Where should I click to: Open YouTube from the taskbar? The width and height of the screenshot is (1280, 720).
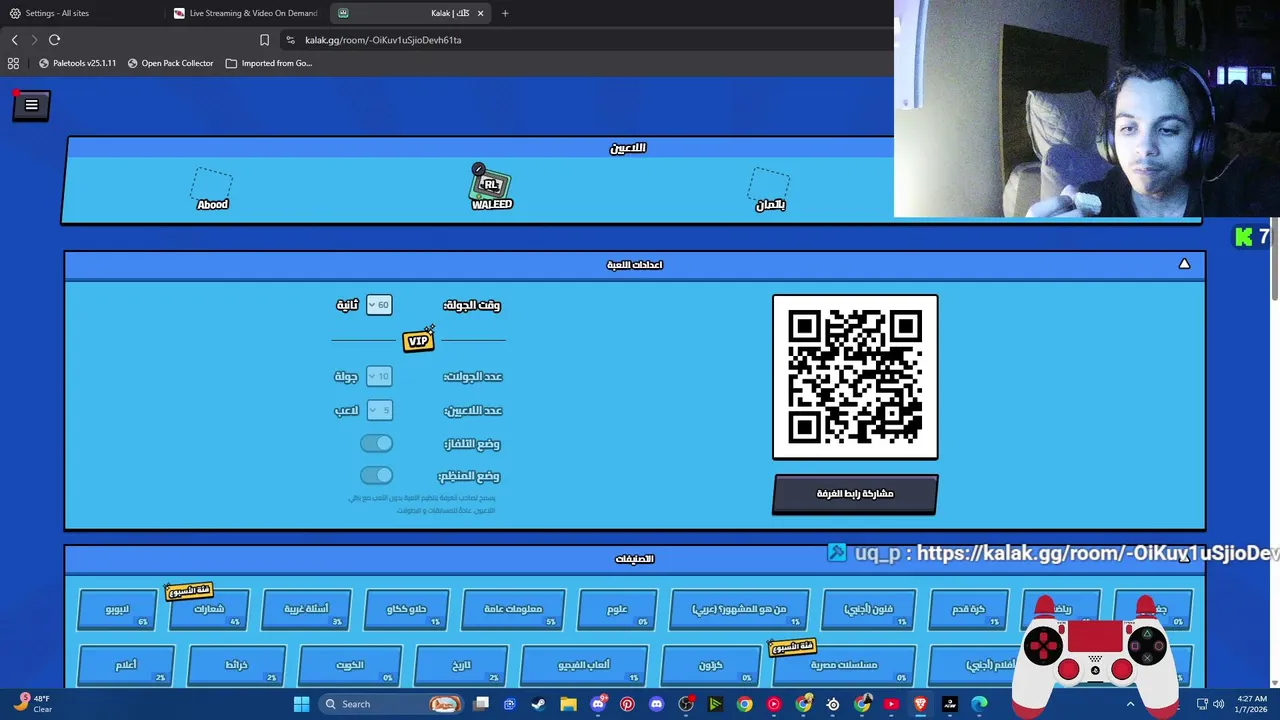pyautogui.click(x=891, y=704)
